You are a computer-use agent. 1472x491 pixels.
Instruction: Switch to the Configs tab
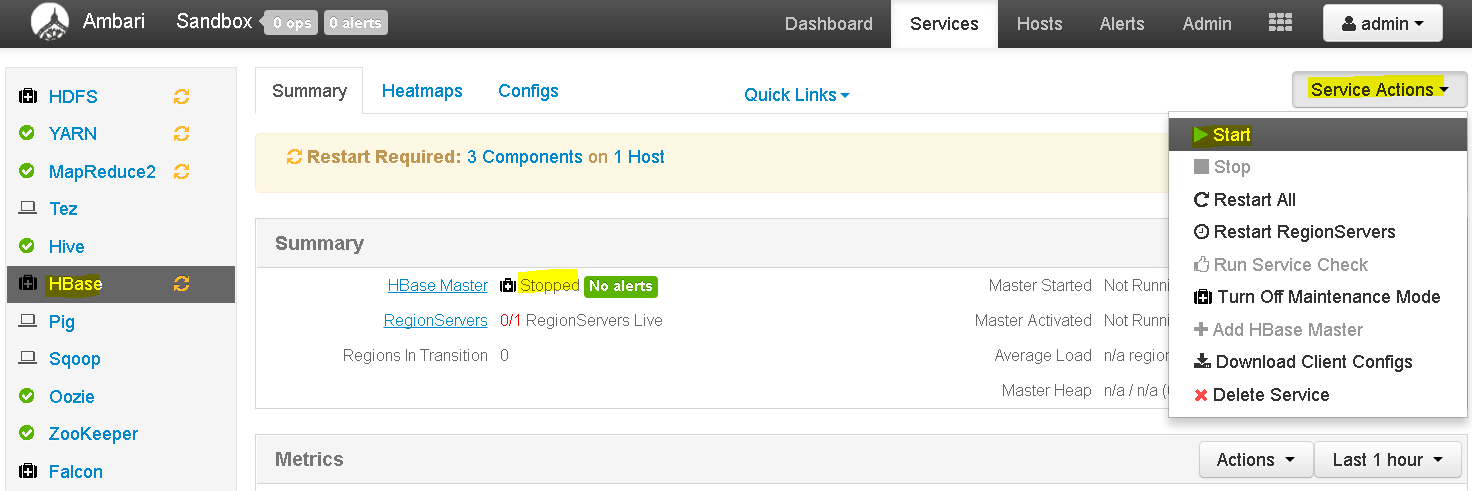pyautogui.click(x=528, y=91)
